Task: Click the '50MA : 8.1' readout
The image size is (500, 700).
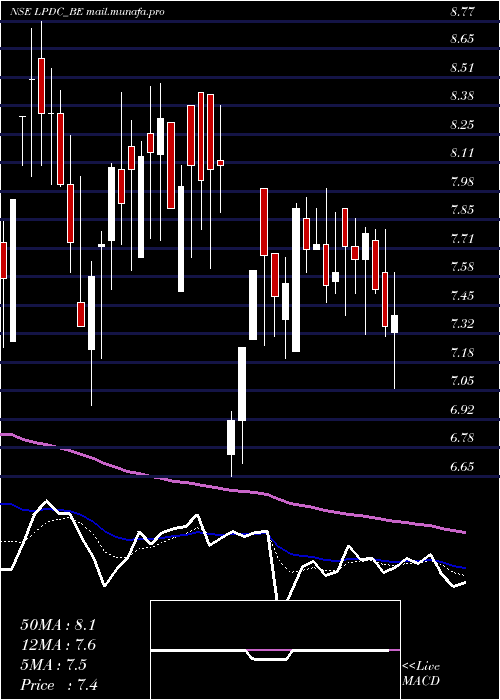Action: pos(58,625)
